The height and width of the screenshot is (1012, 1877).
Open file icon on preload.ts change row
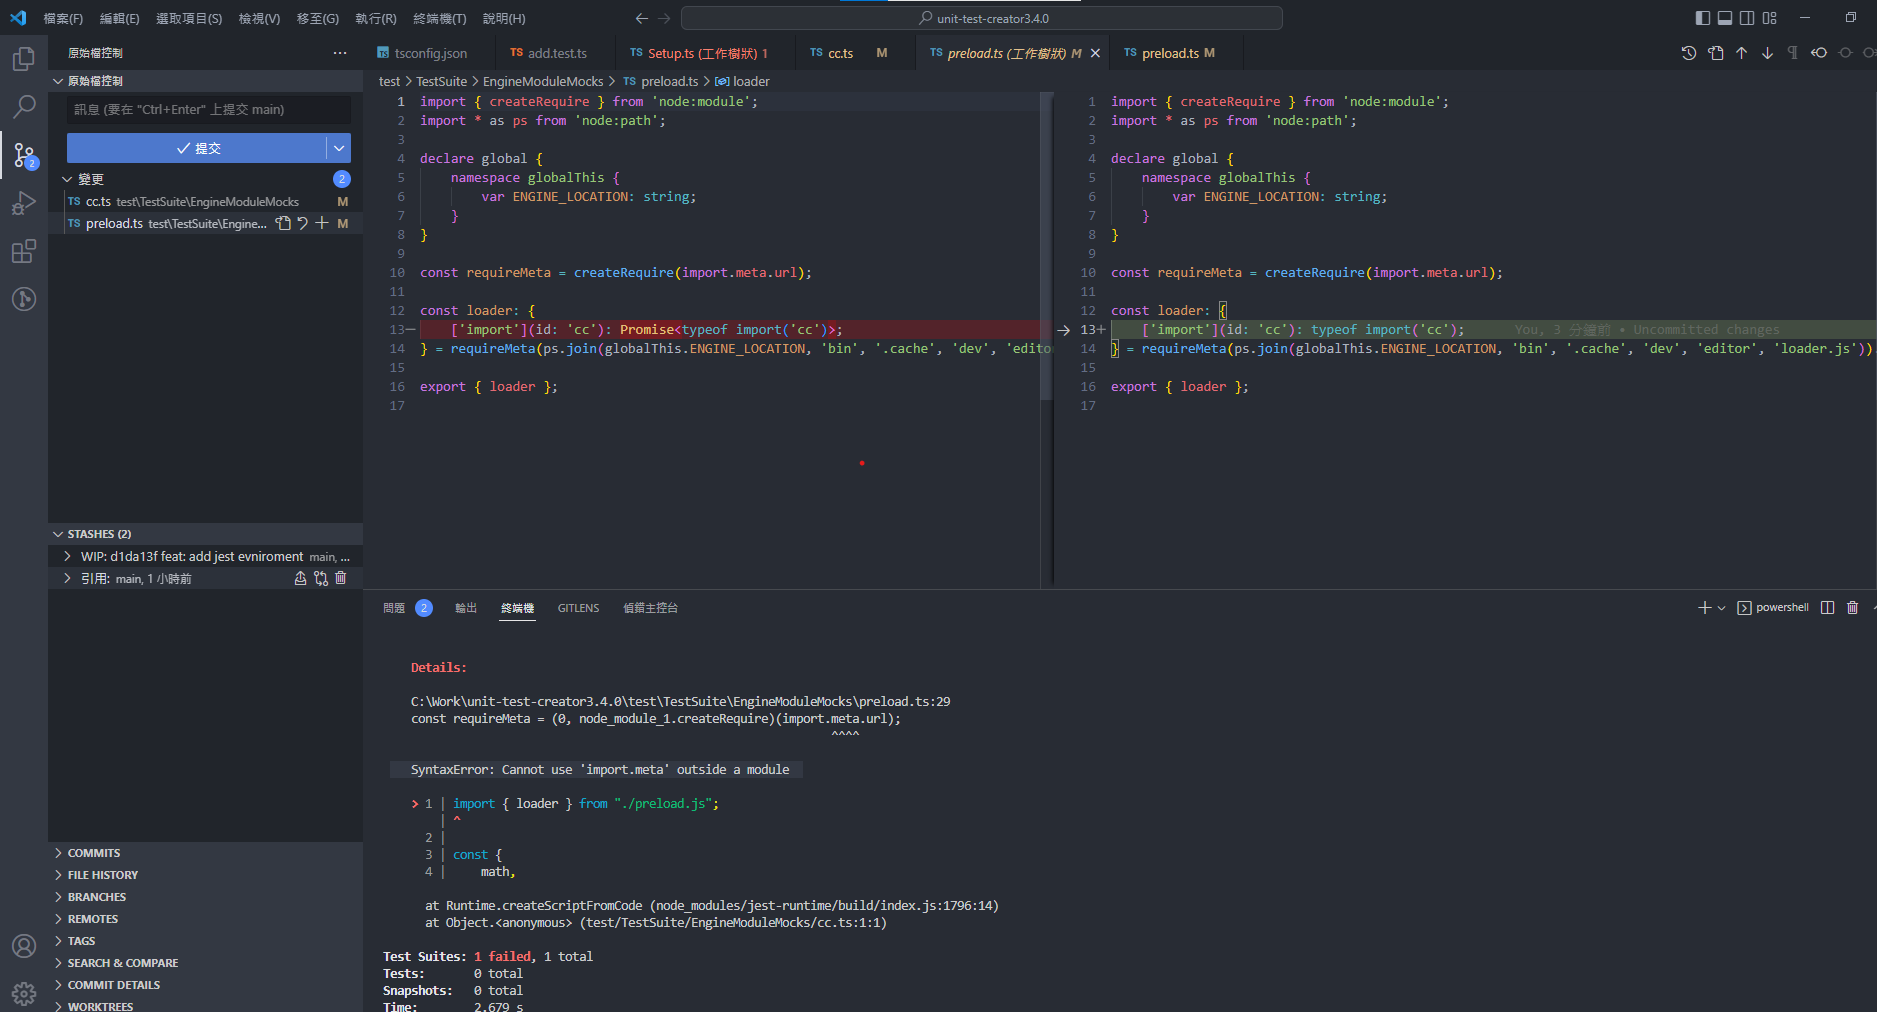tap(283, 224)
